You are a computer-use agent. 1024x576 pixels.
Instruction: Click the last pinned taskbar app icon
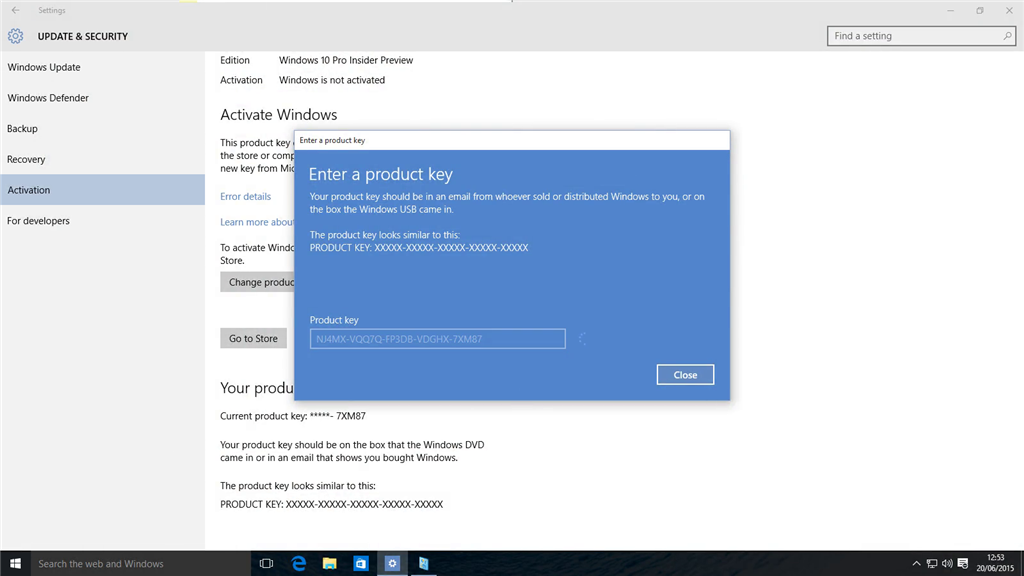coord(423,563)
